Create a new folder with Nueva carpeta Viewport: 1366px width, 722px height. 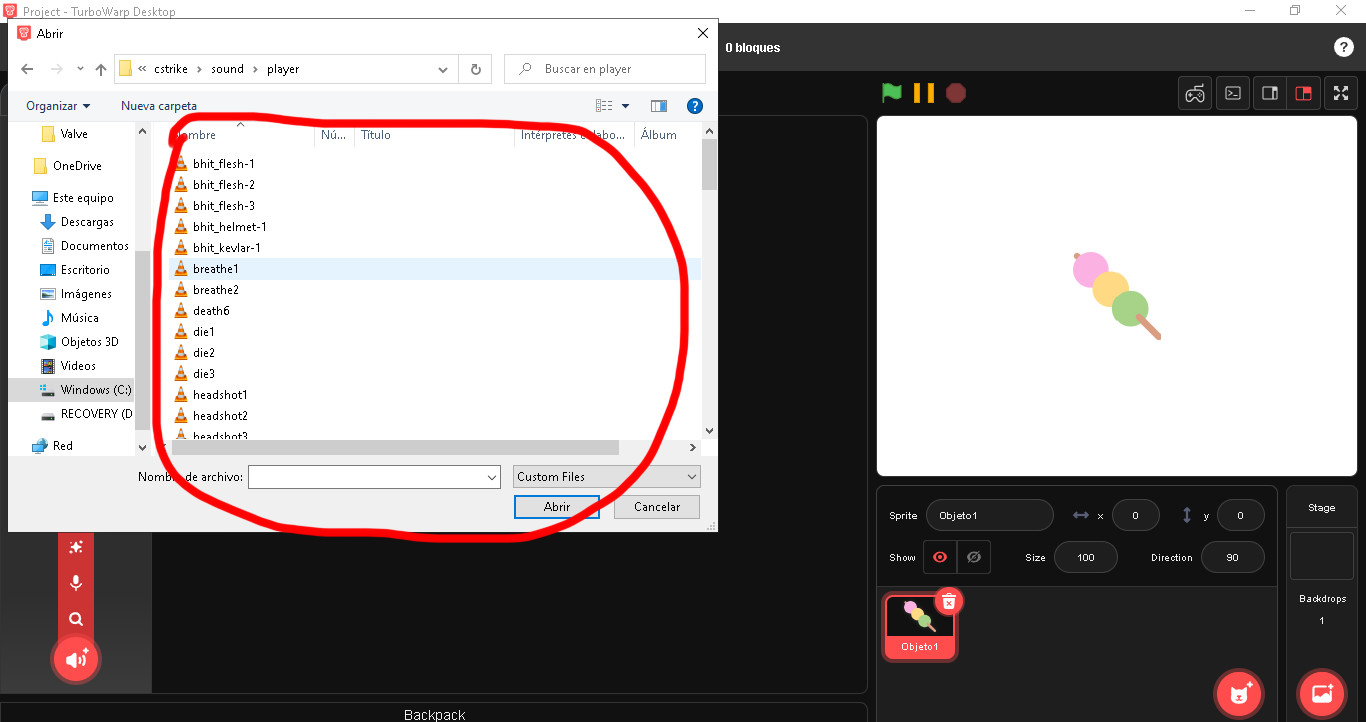click(x=159, y=106)
